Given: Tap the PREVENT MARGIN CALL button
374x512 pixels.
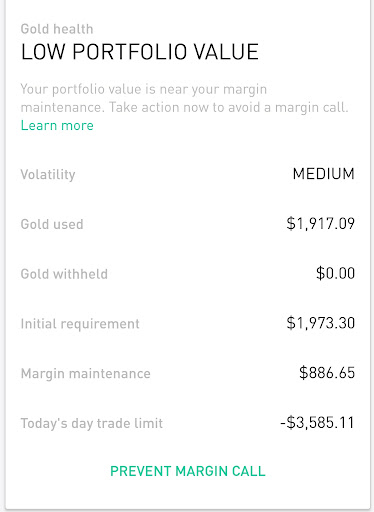Looking at the screenshot, I should 188,471.
